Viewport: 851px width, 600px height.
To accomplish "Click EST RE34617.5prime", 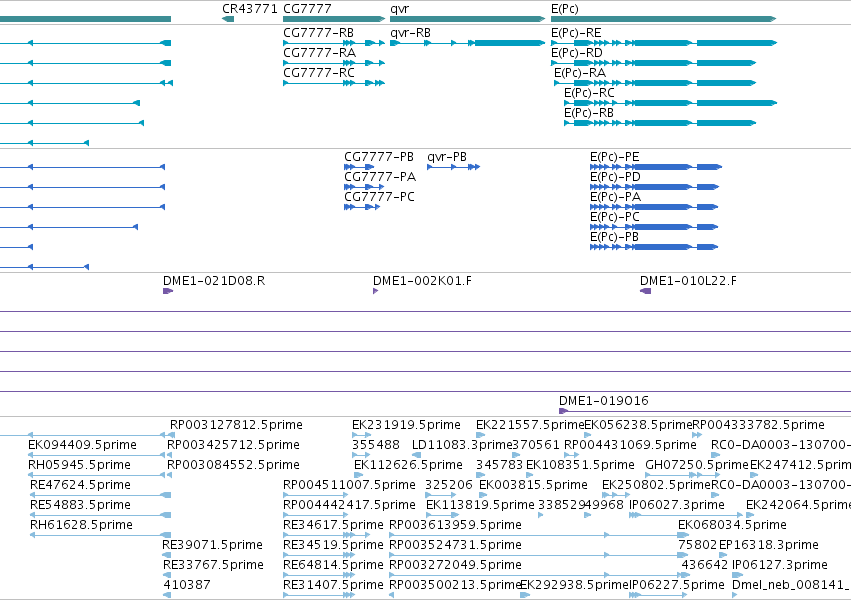I will pos(333,525).
